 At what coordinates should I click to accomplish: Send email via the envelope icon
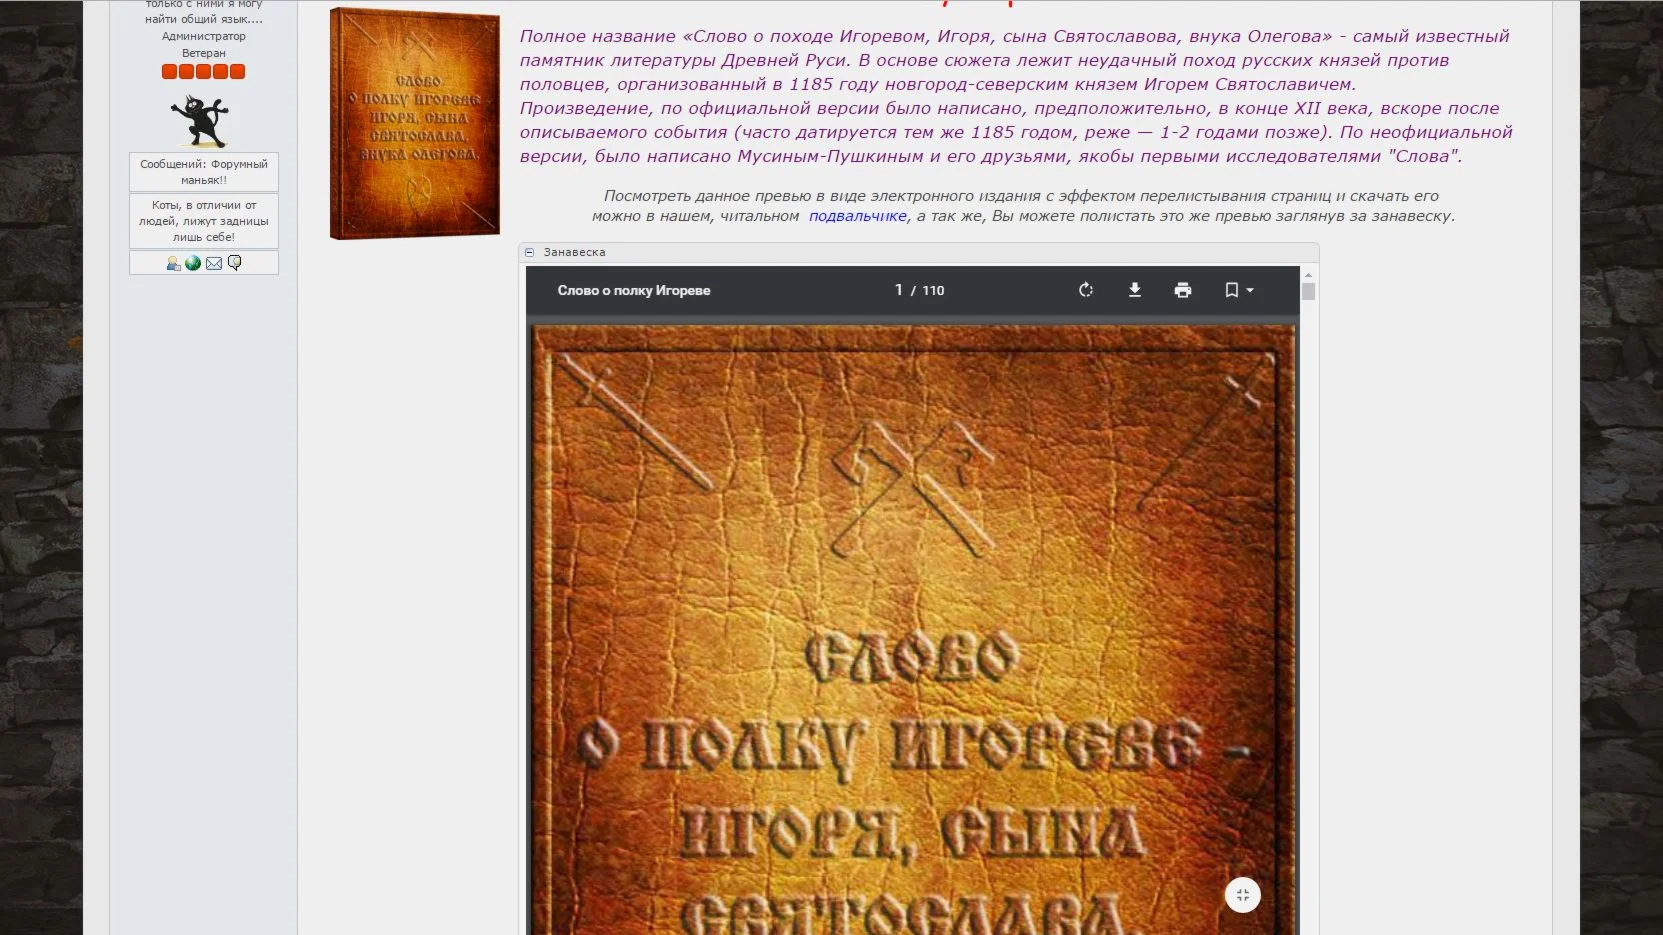[214, 263]
